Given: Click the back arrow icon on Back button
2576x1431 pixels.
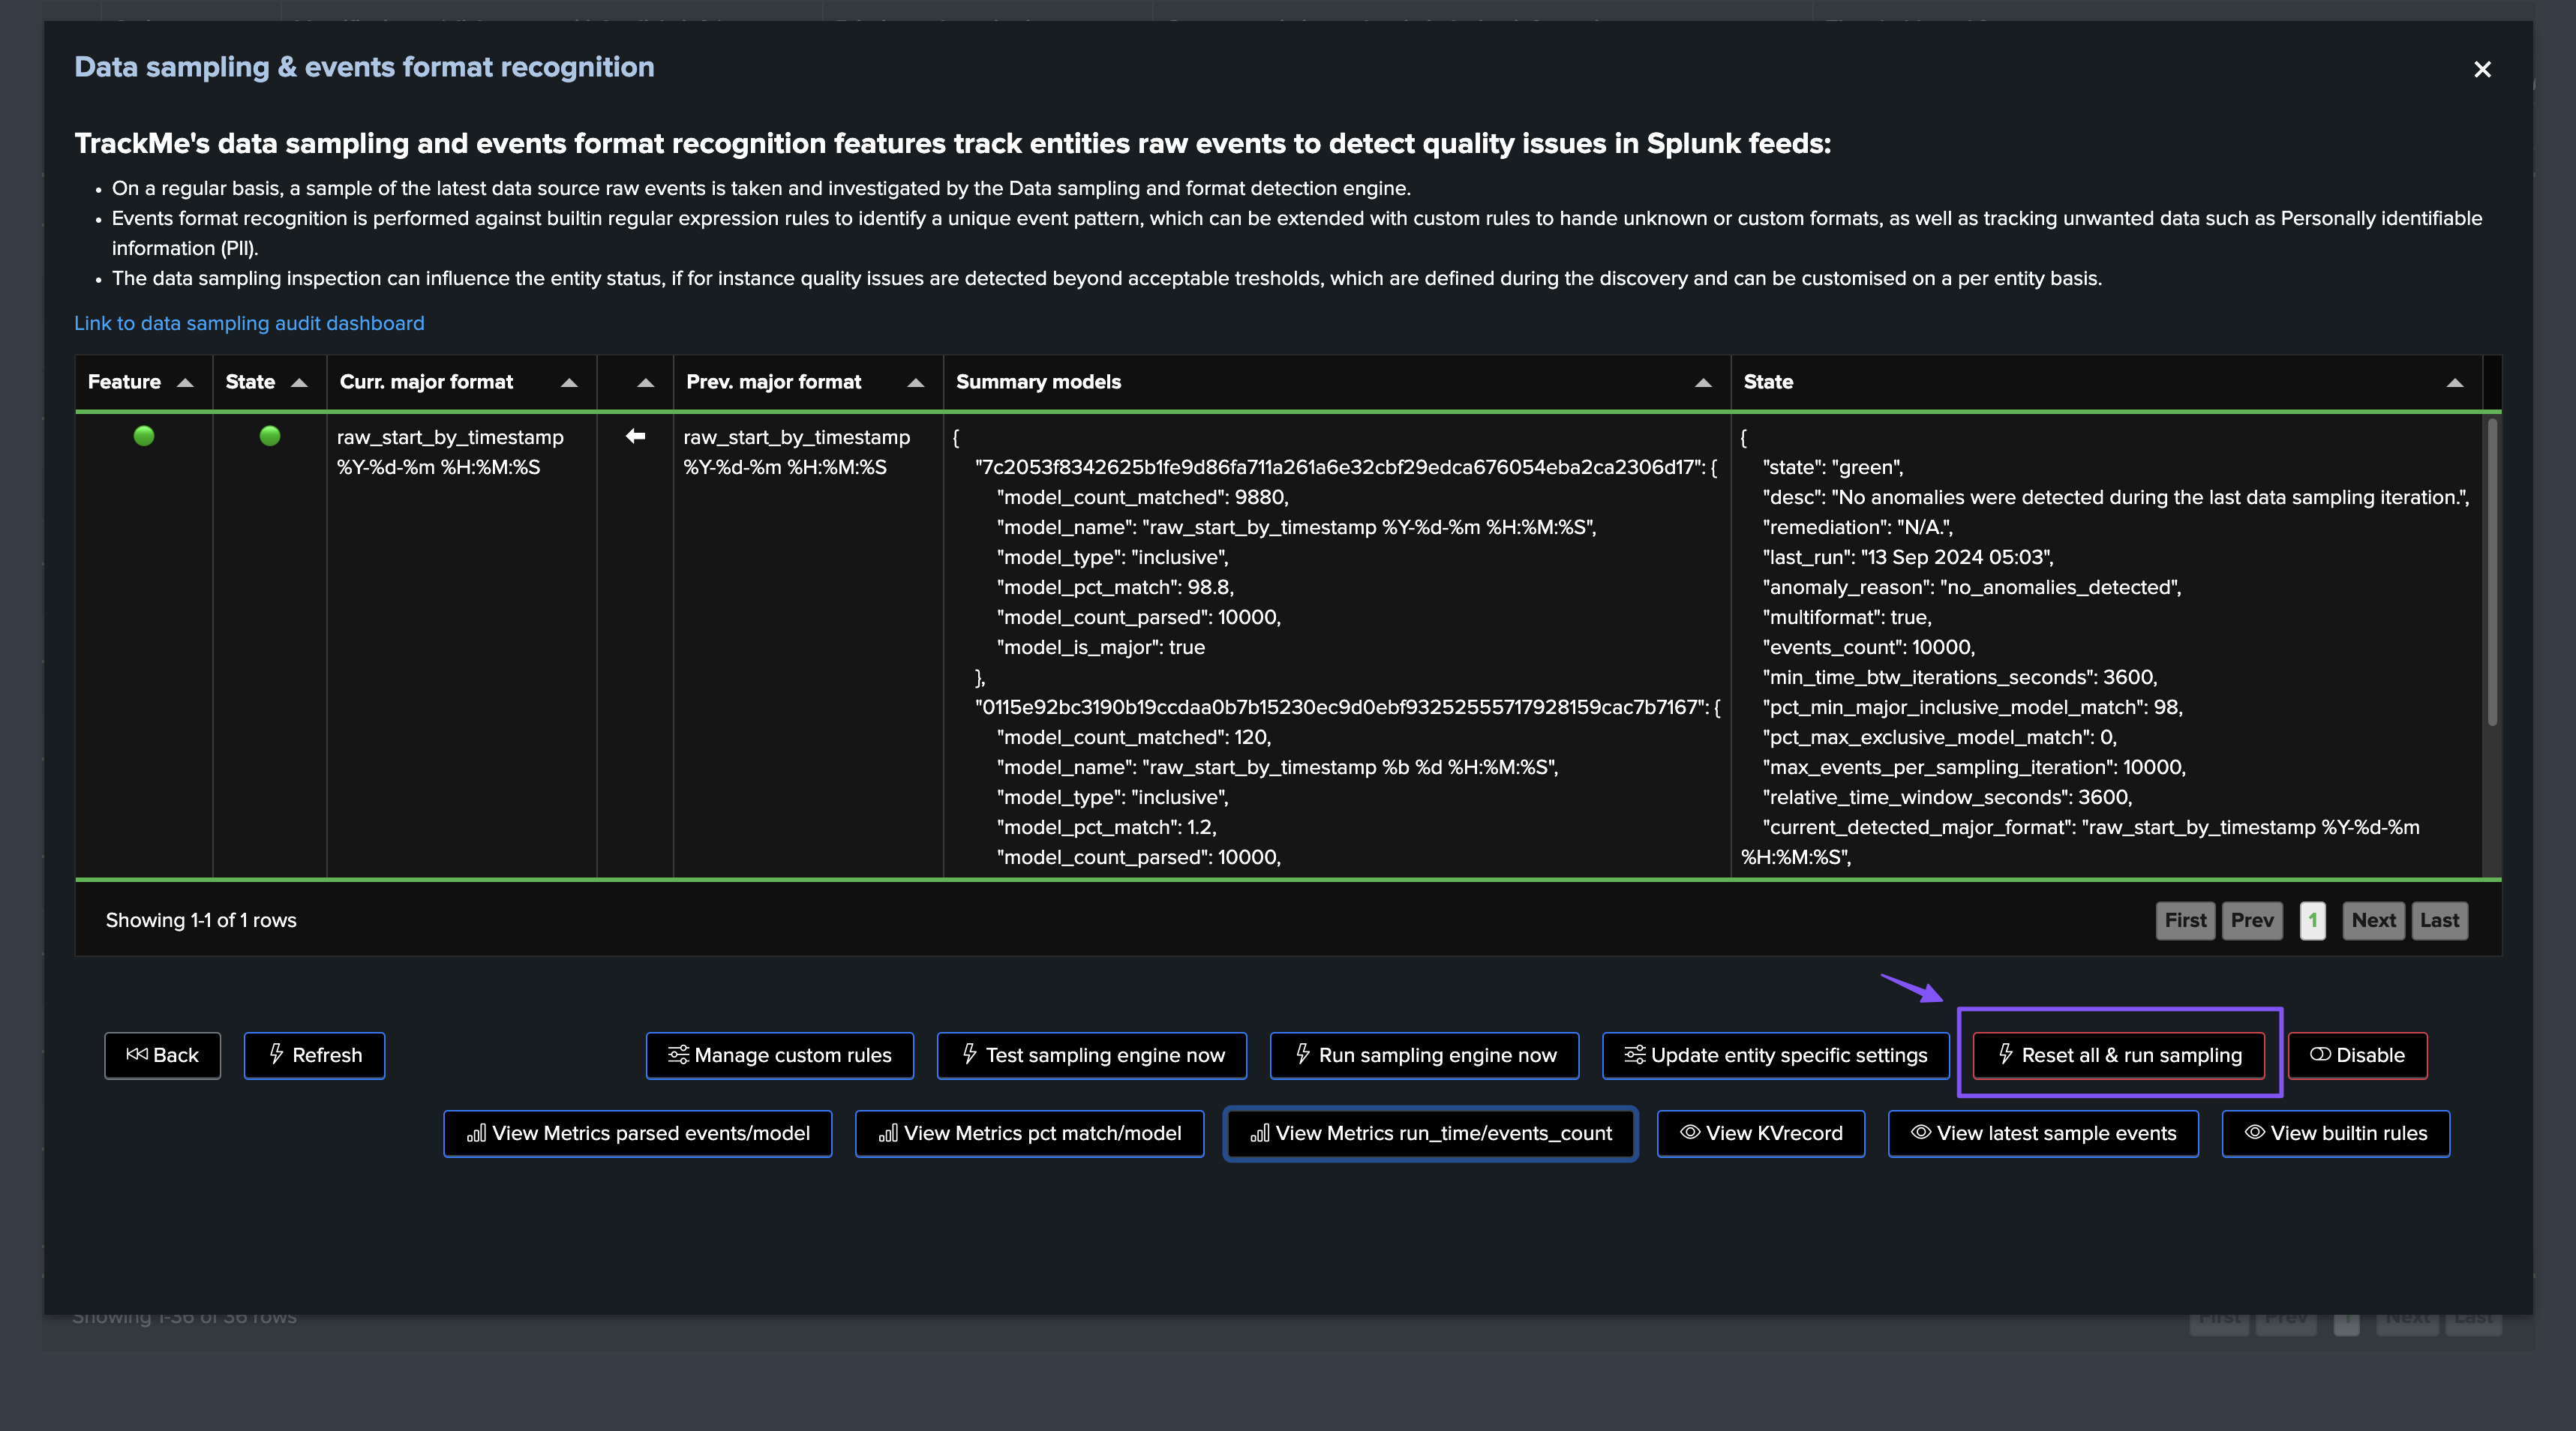Looking at the screenshot, I should (137, 1054).
